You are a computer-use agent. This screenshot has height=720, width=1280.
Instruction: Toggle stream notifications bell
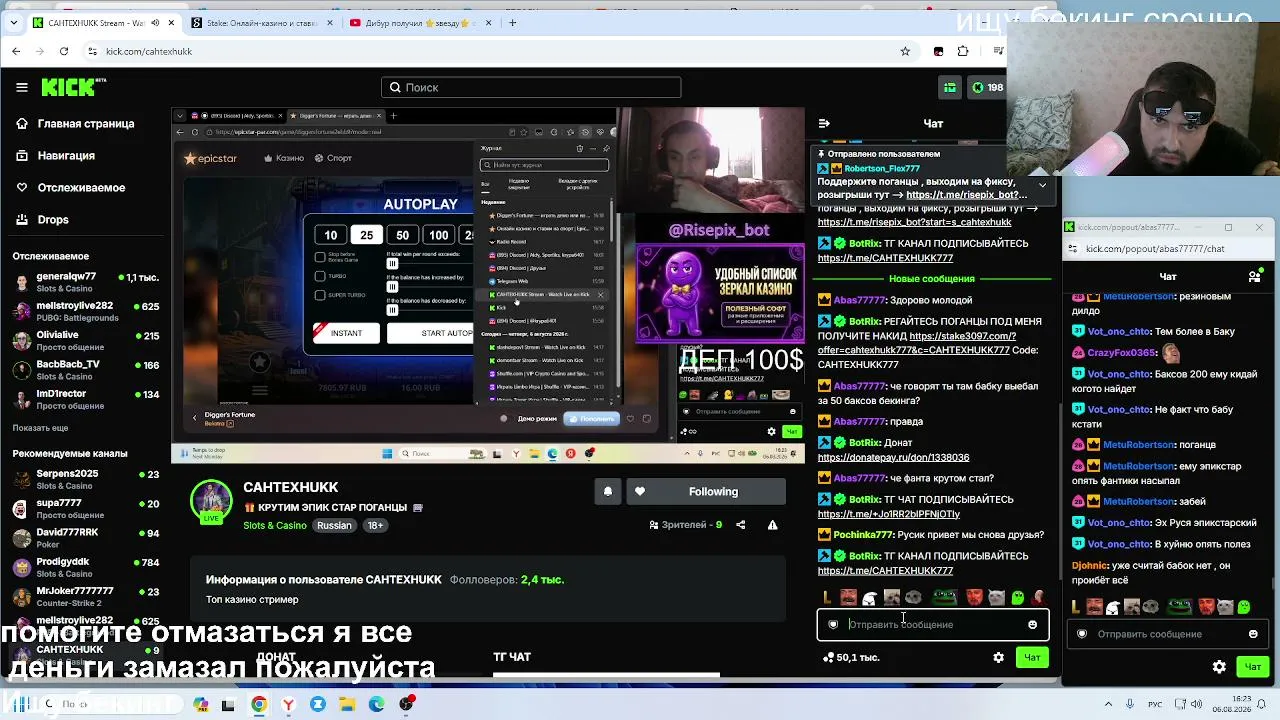coord(607,492)
